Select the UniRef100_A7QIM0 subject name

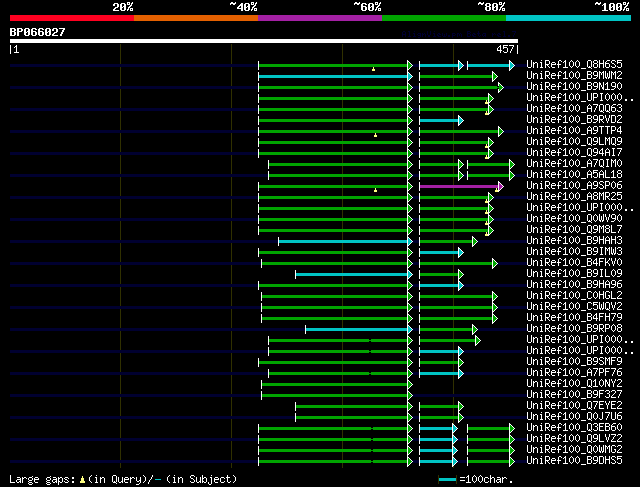[x=574, y=164]
